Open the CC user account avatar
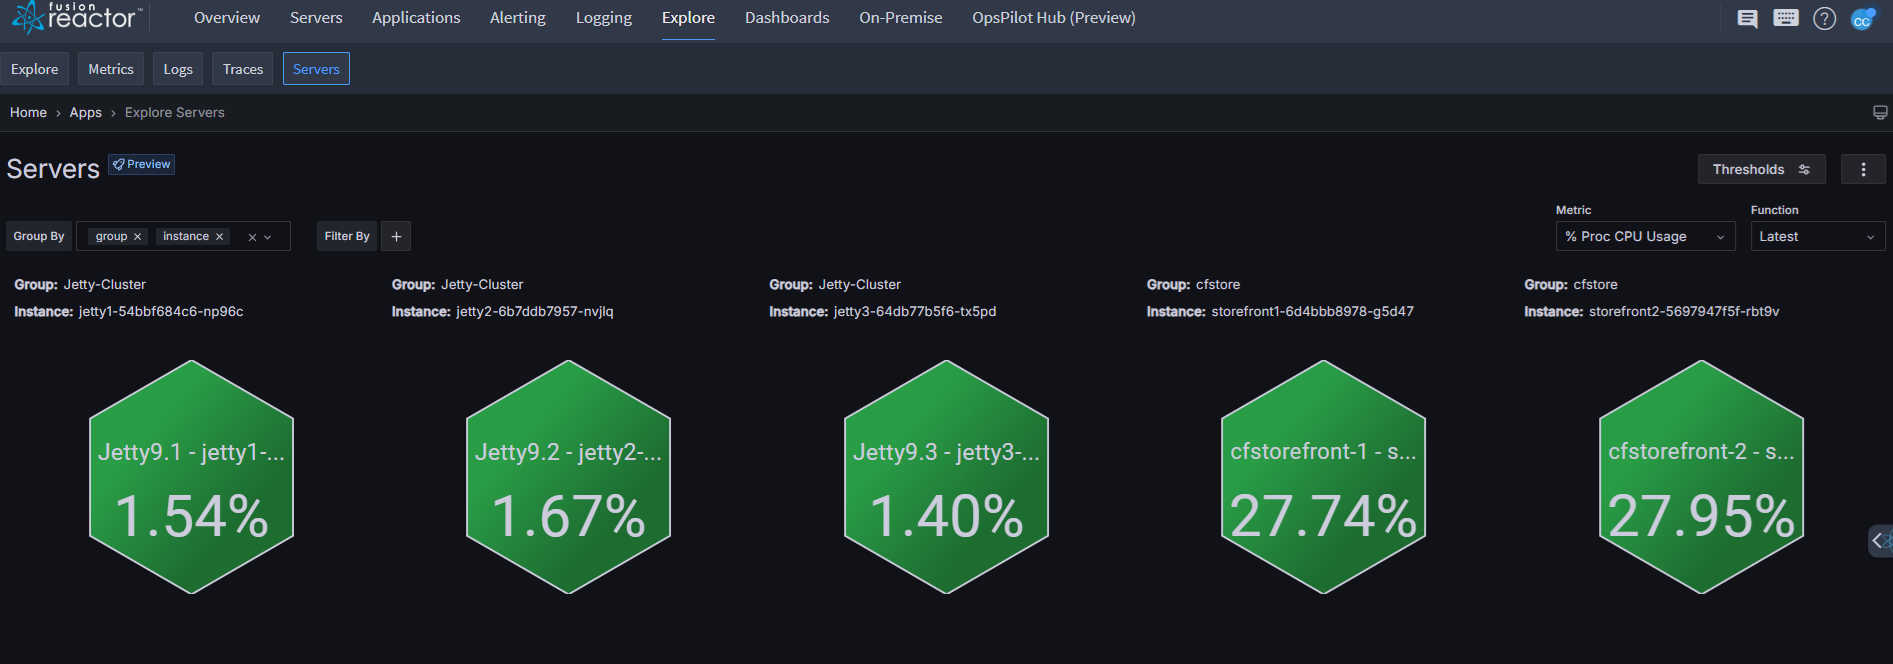The width and height of the screenshot is (1893, 664). click(1862, 19)
